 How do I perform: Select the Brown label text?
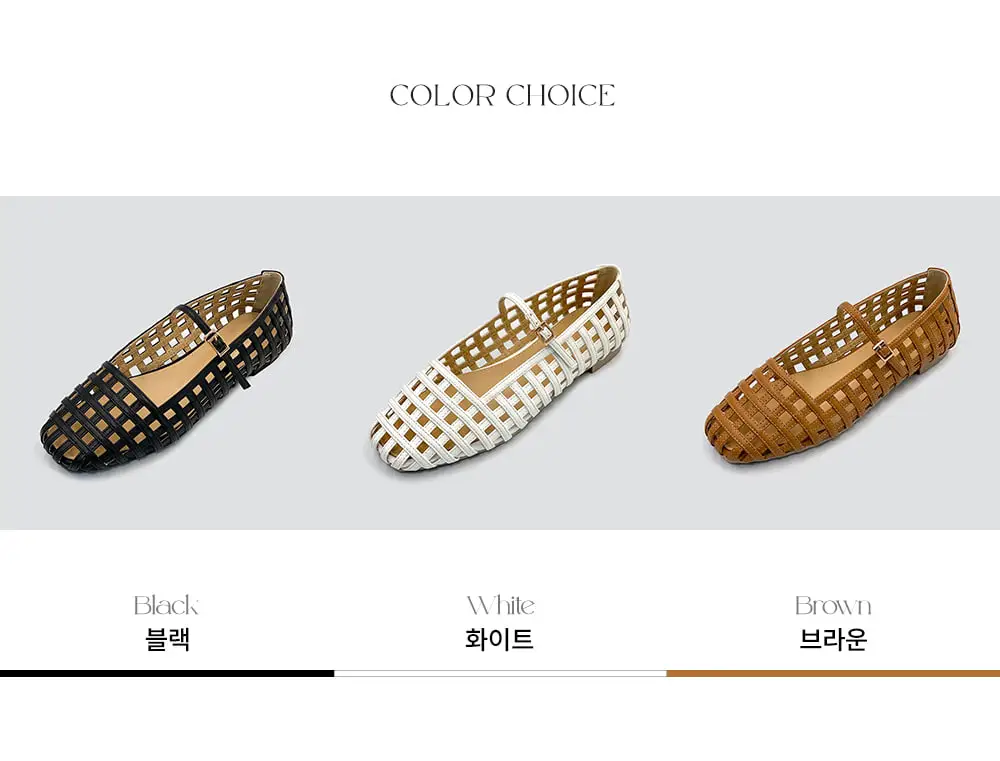click(833, 605)
